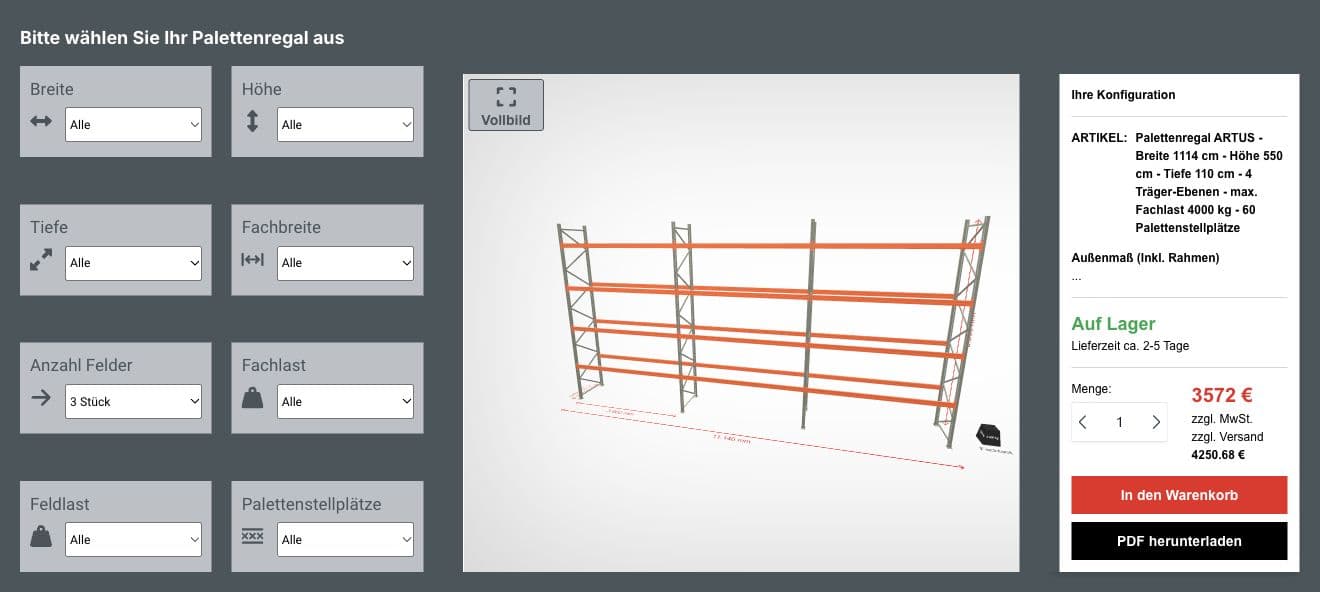Click the Palettenstellplätze pallet icon
This screenshot has height=592, width=1320.
tap(253, 537)
